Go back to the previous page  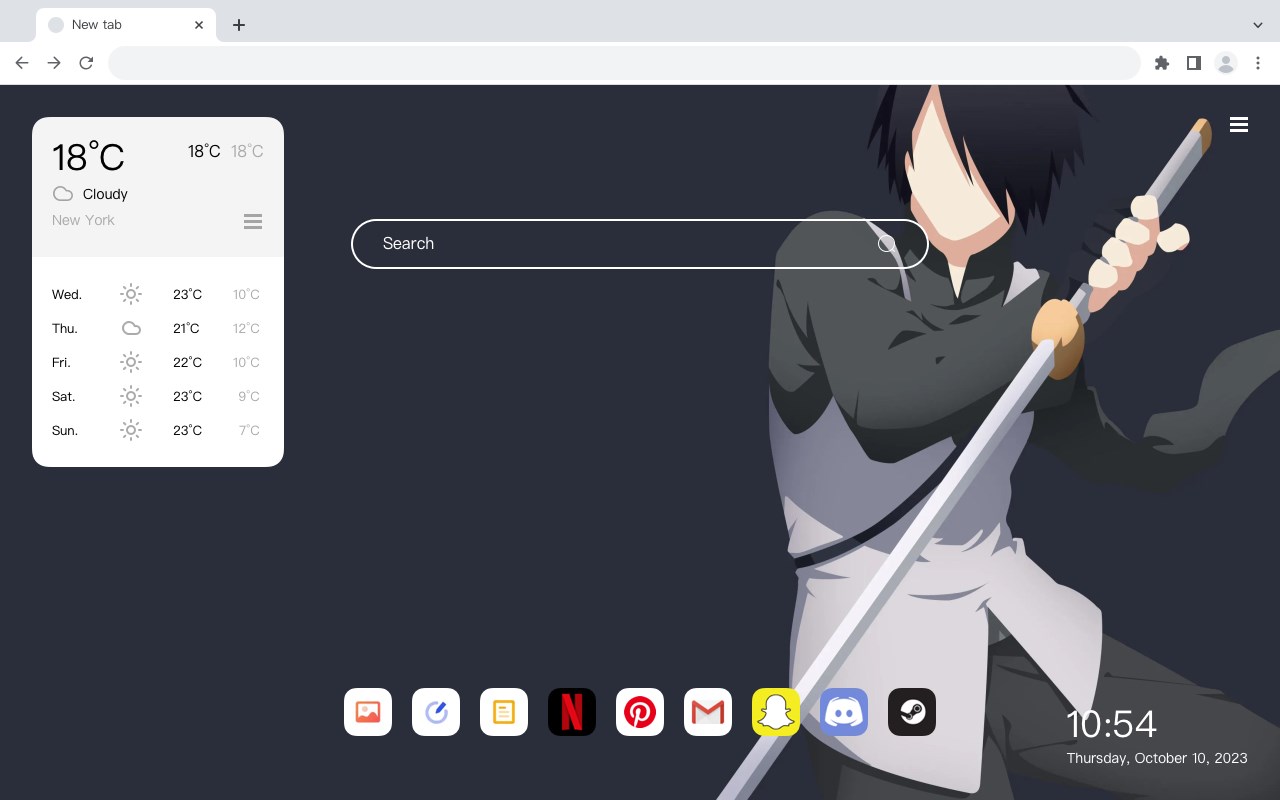pos(22,63)
